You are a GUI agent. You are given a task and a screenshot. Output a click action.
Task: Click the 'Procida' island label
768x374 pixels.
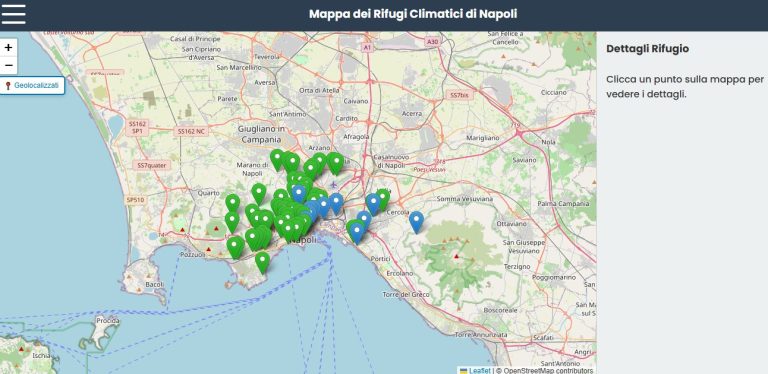[108, 321]
